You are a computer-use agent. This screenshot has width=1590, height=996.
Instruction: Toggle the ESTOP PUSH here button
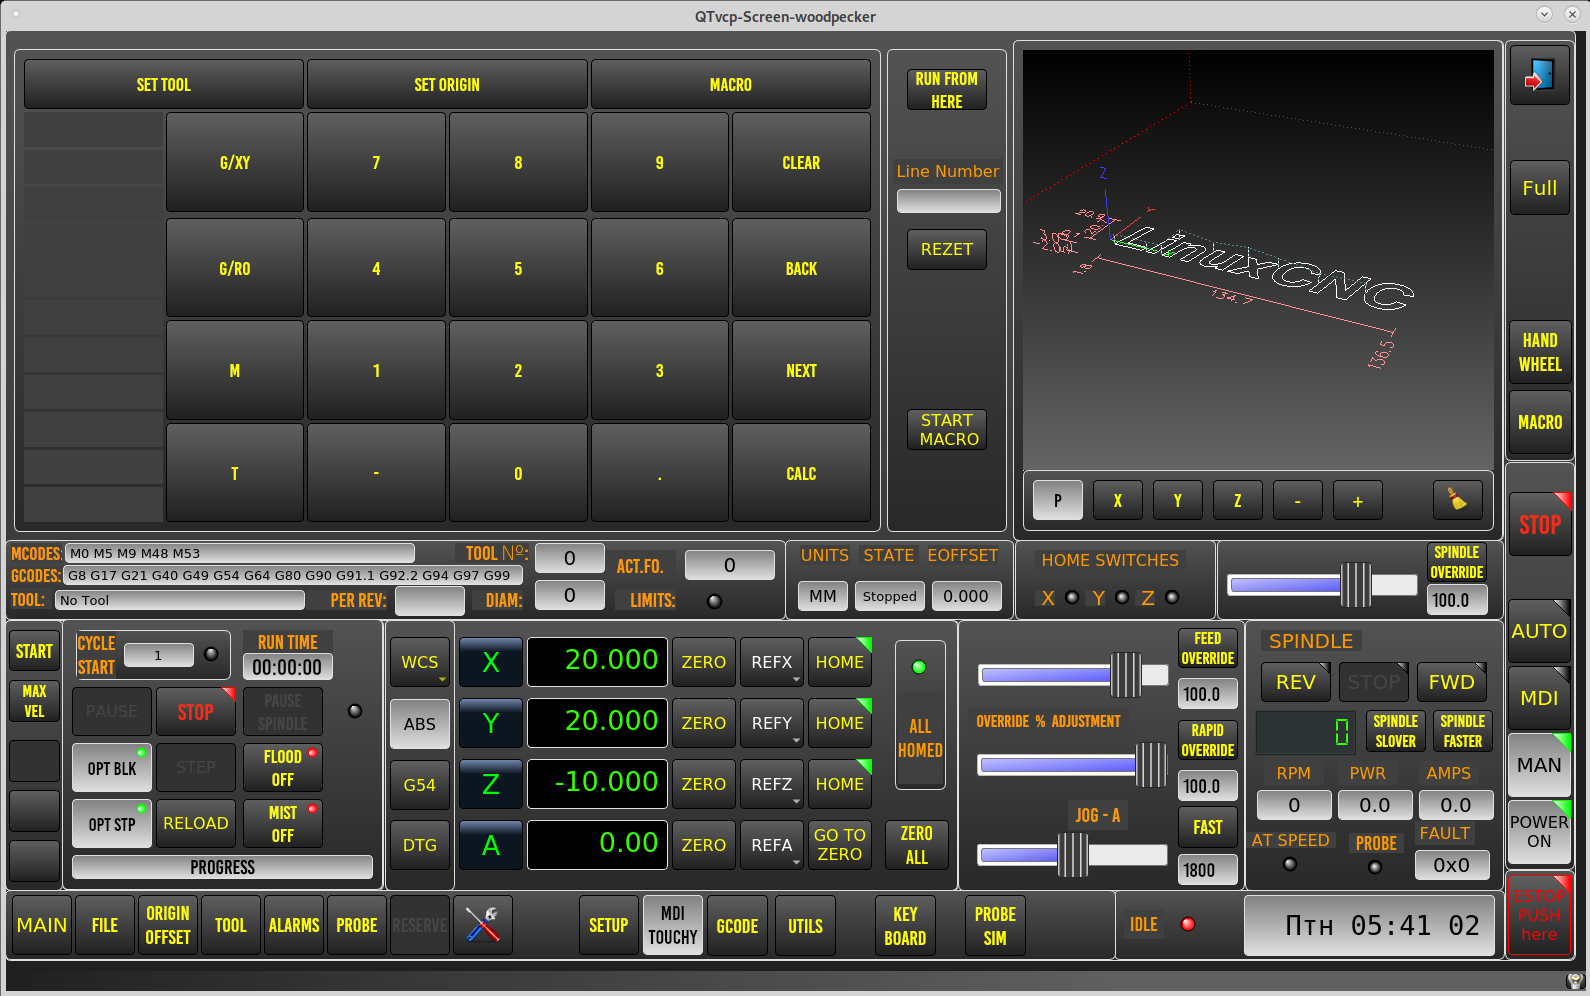(1539, 915)
